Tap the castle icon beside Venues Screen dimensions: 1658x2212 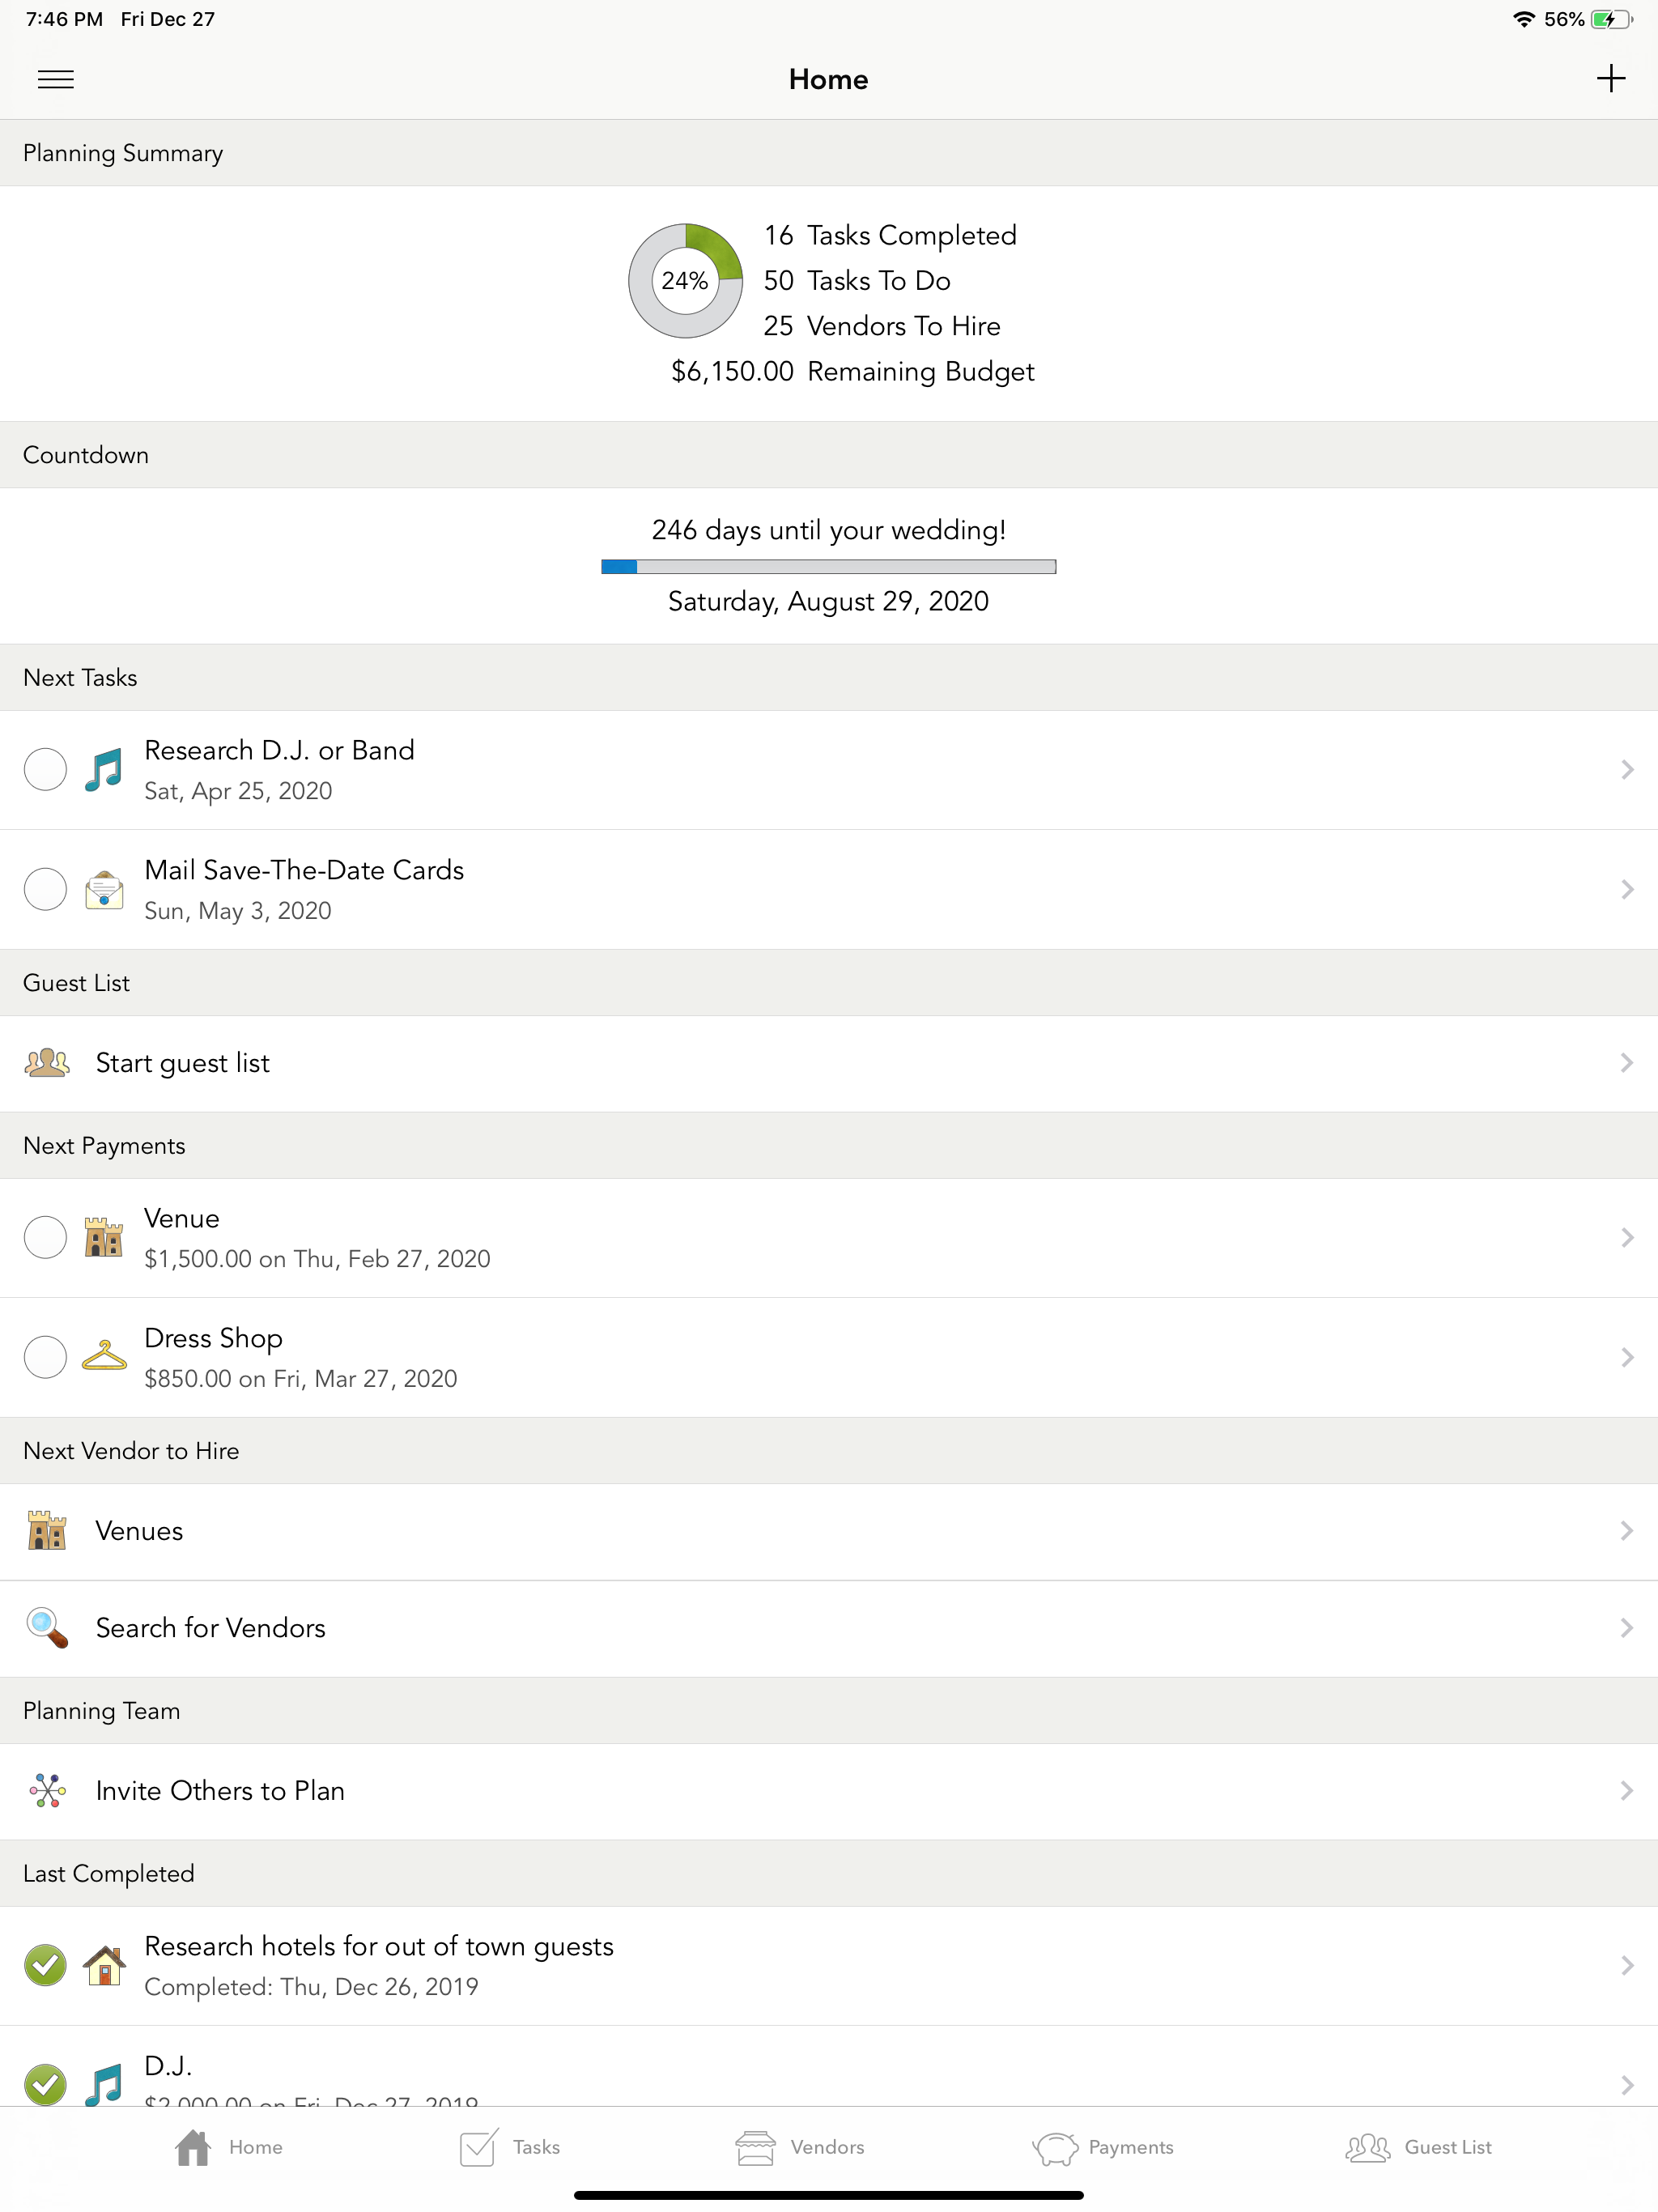pos(46,1530)
